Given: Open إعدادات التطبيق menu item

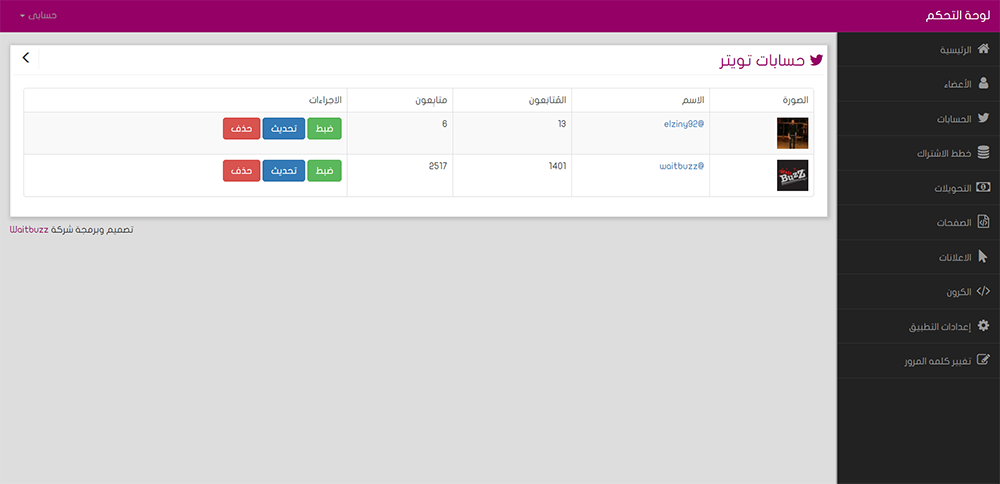Looking at the screenshot, I should (918, 326).
